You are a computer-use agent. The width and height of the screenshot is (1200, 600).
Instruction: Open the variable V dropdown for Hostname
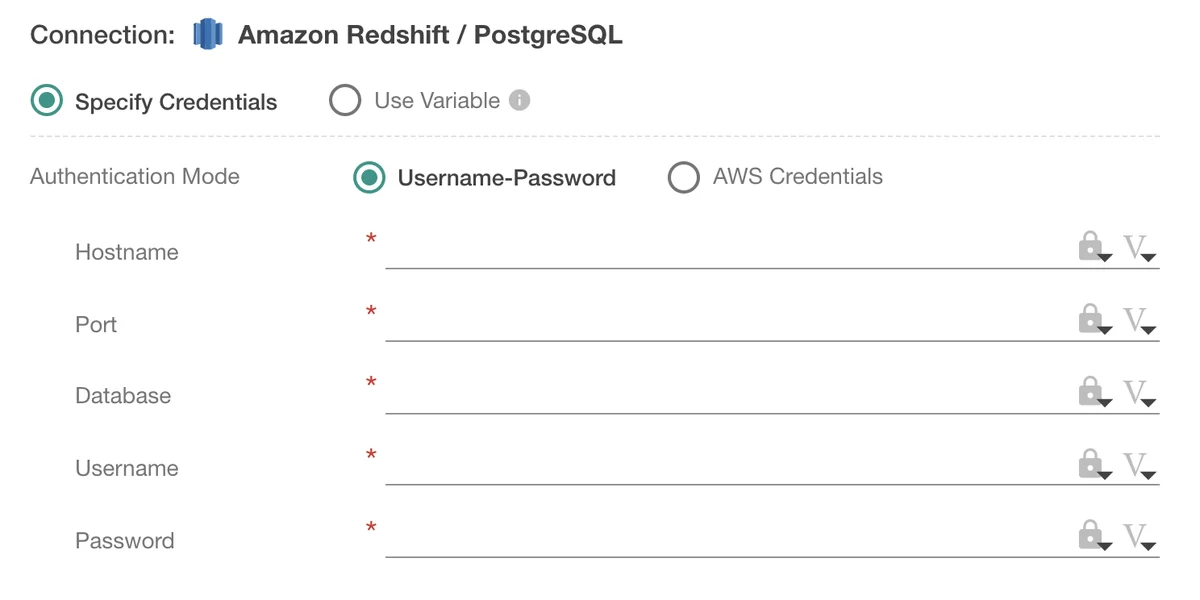(1138, 248)
